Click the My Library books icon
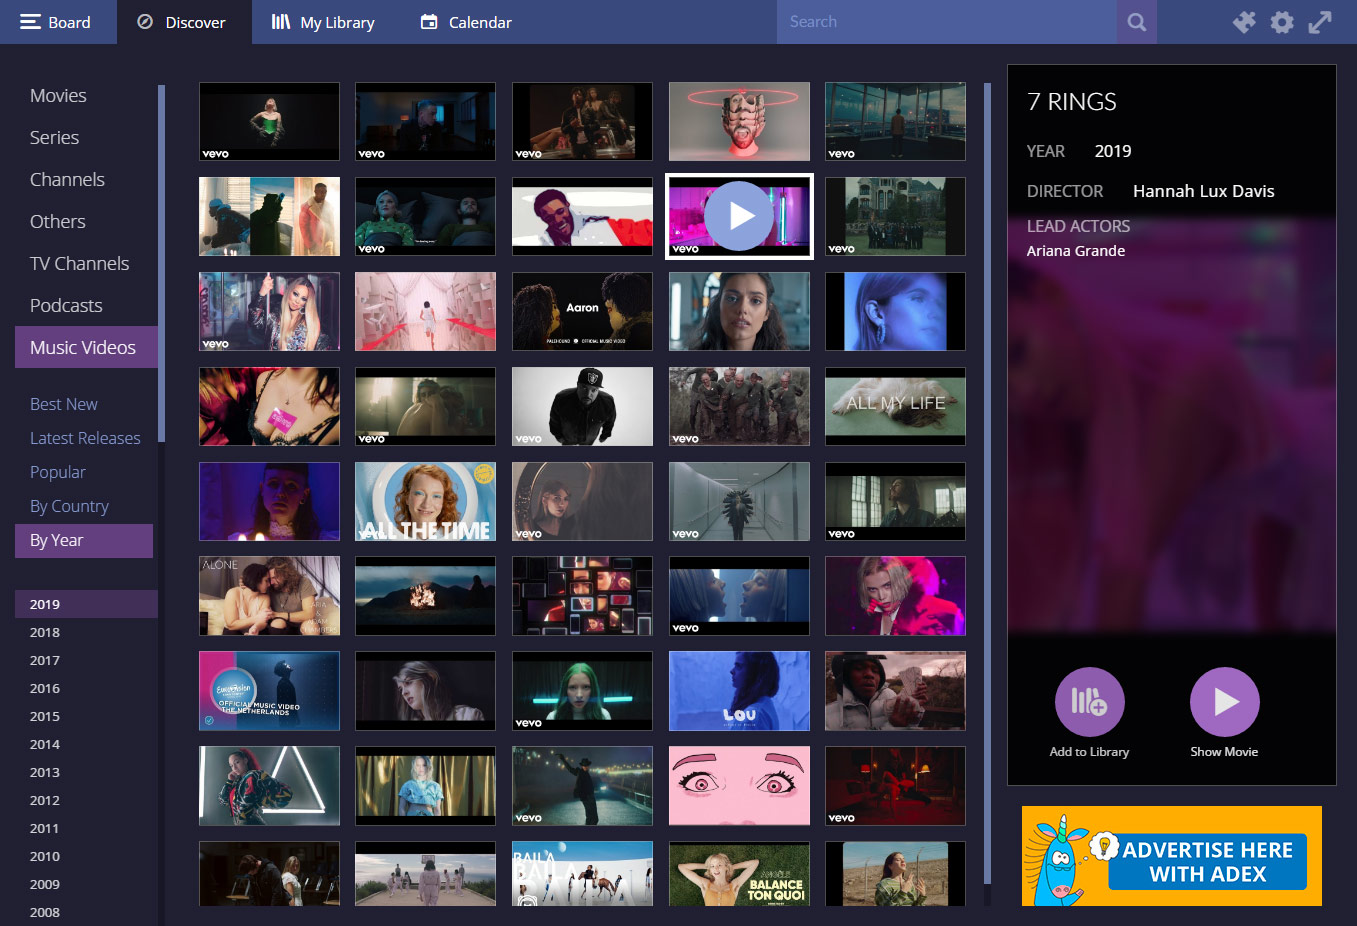The width and height of the screenshot is (1357, 926). point(281,22)
